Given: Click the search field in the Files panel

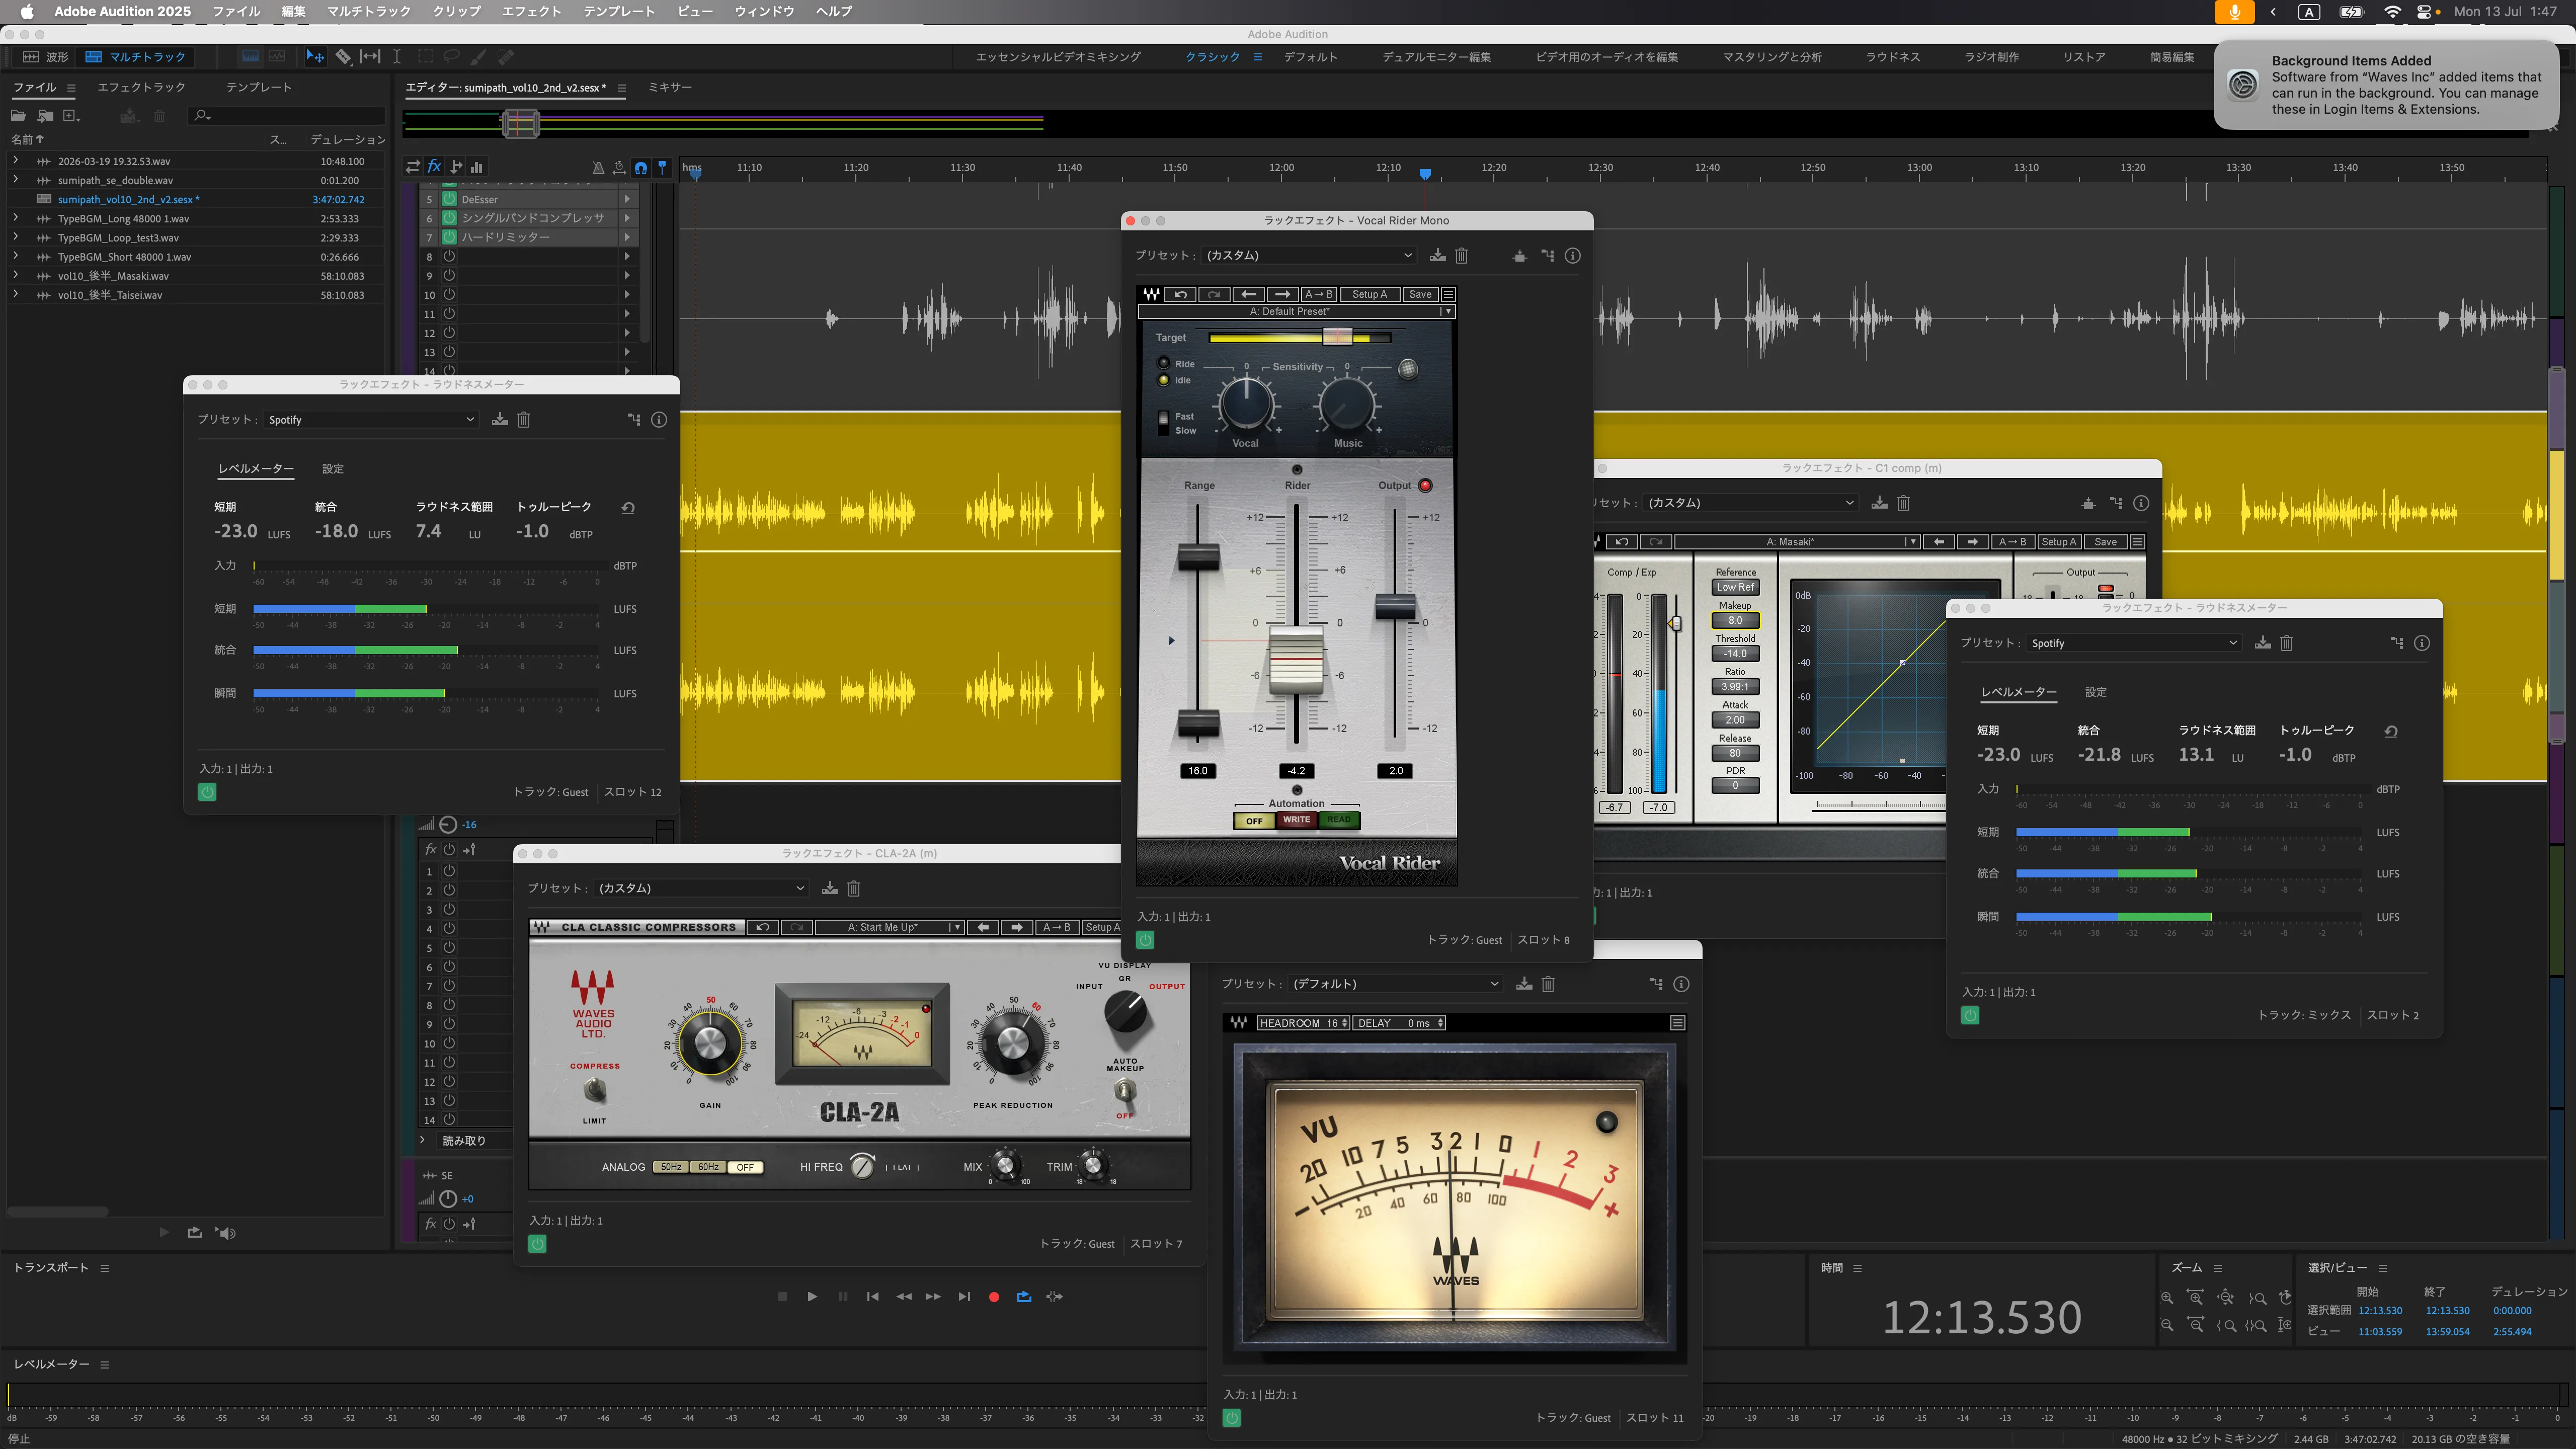Looking at the screenshot, I should pos(288,116).
